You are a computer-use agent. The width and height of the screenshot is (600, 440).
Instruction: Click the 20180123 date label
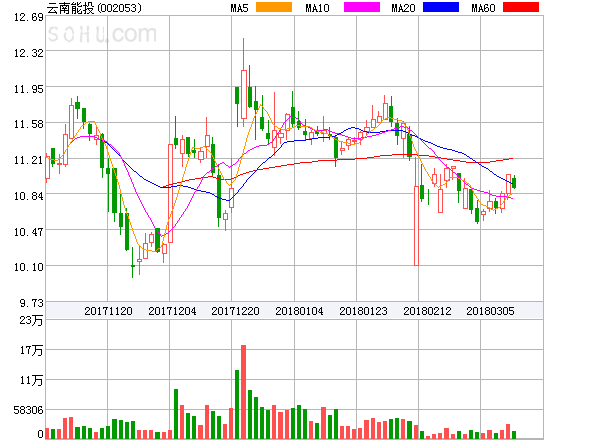tap(363, 311)
